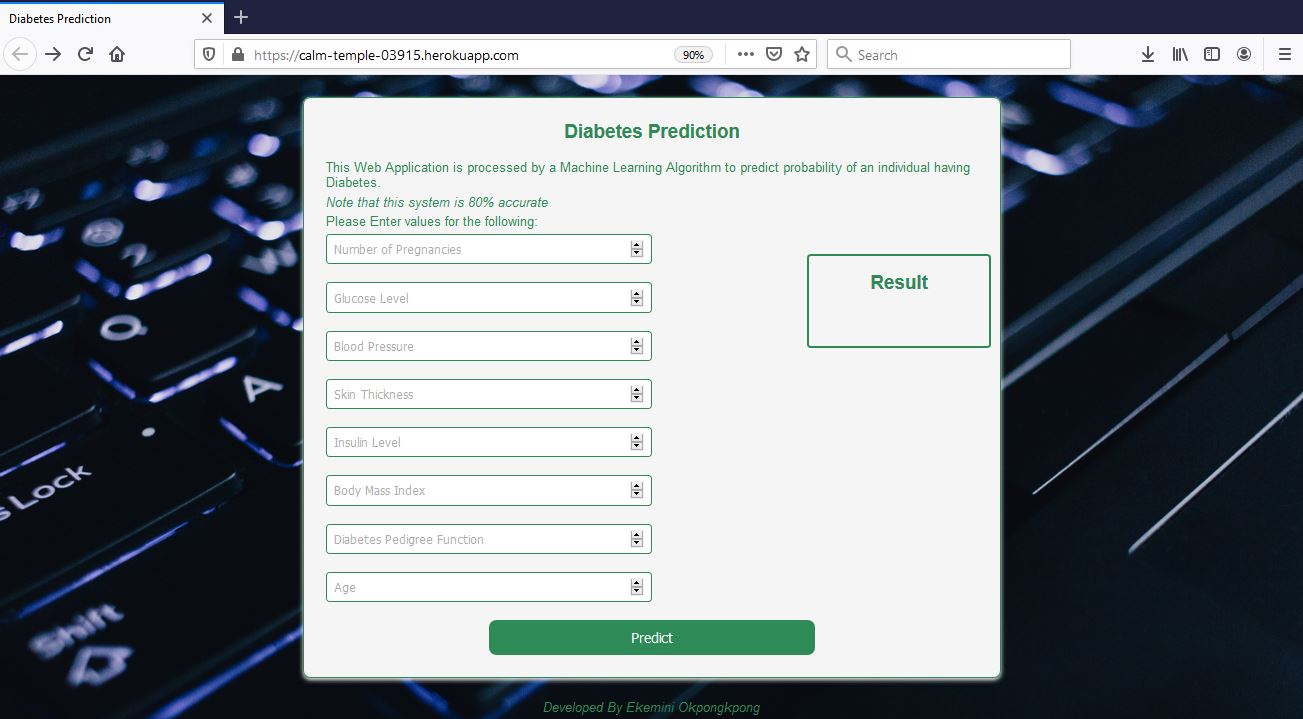Screen dimensions: 1303x719
Task: Click the home icon in toolbar
Action: point(117,54)
